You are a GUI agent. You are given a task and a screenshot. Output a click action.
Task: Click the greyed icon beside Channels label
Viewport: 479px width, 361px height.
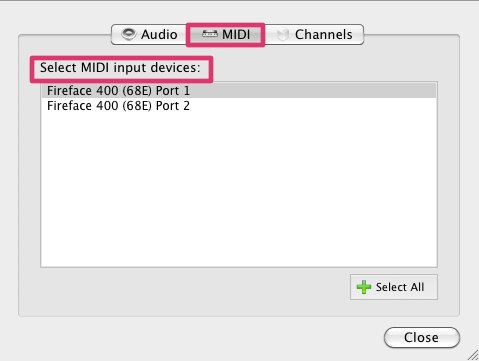[283, 34]
